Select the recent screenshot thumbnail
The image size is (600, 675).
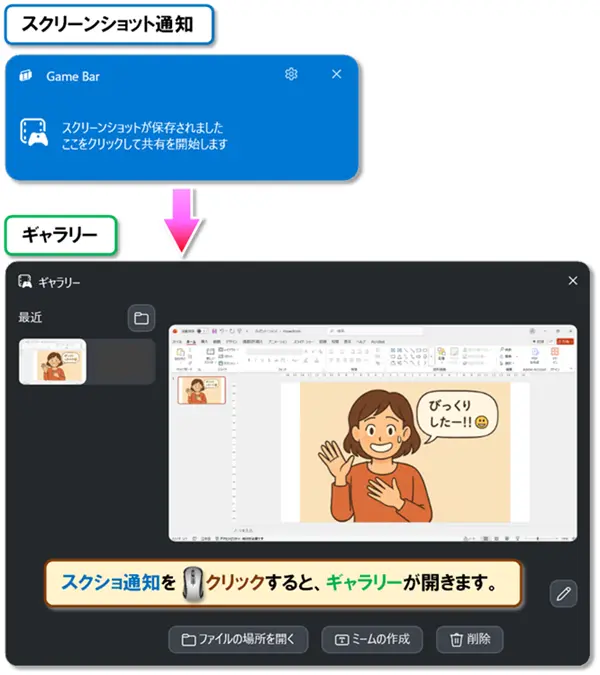(53, 362)
